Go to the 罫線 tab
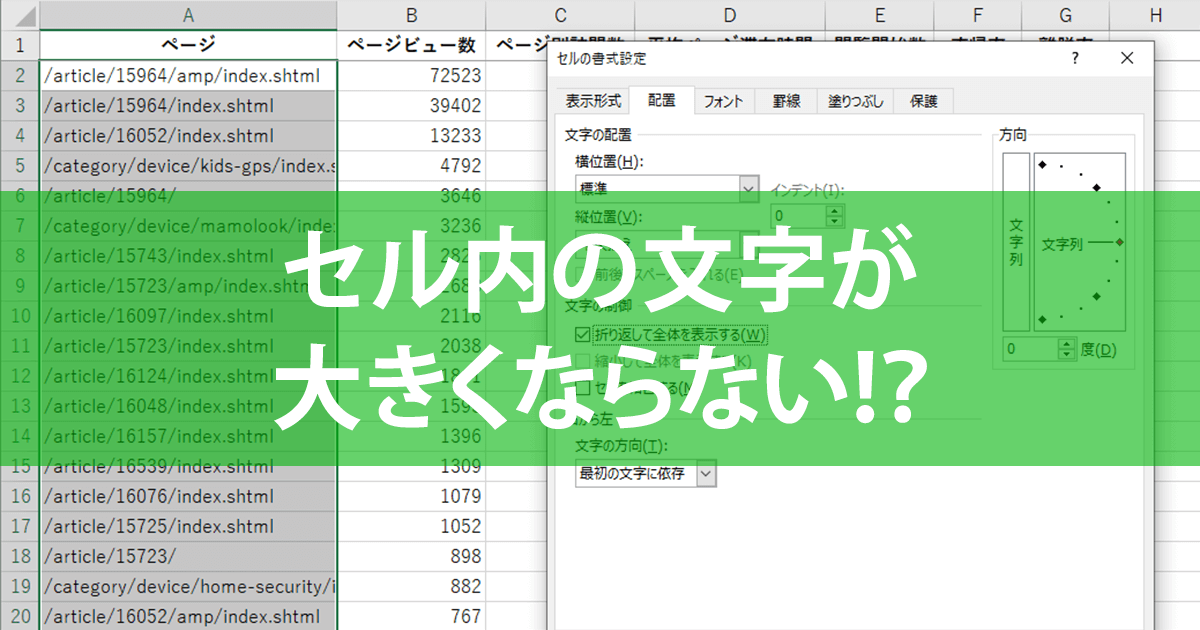Viewport: 1200px width, 630px height. click(x=785, y=101)
